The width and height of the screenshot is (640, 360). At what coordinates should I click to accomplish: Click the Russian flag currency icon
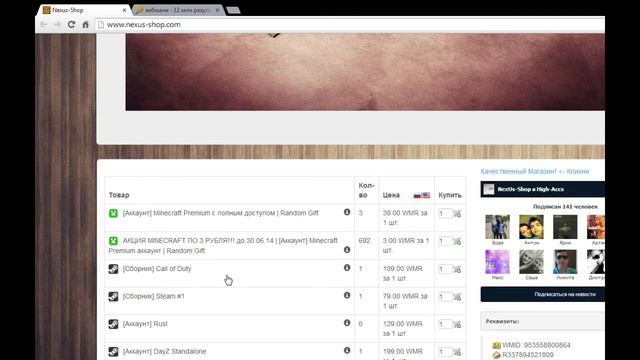(417, 196)
